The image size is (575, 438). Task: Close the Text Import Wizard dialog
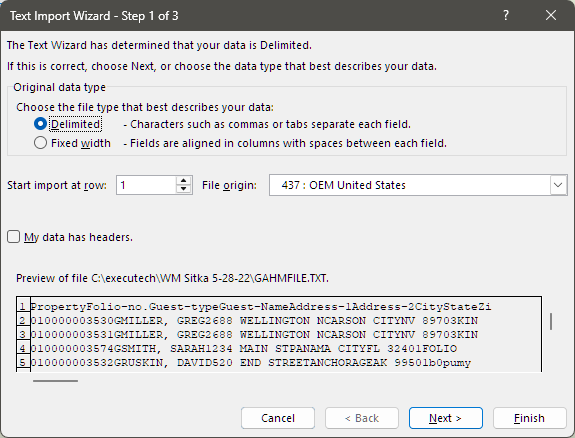pyautogui.click(x=551, y=15)
